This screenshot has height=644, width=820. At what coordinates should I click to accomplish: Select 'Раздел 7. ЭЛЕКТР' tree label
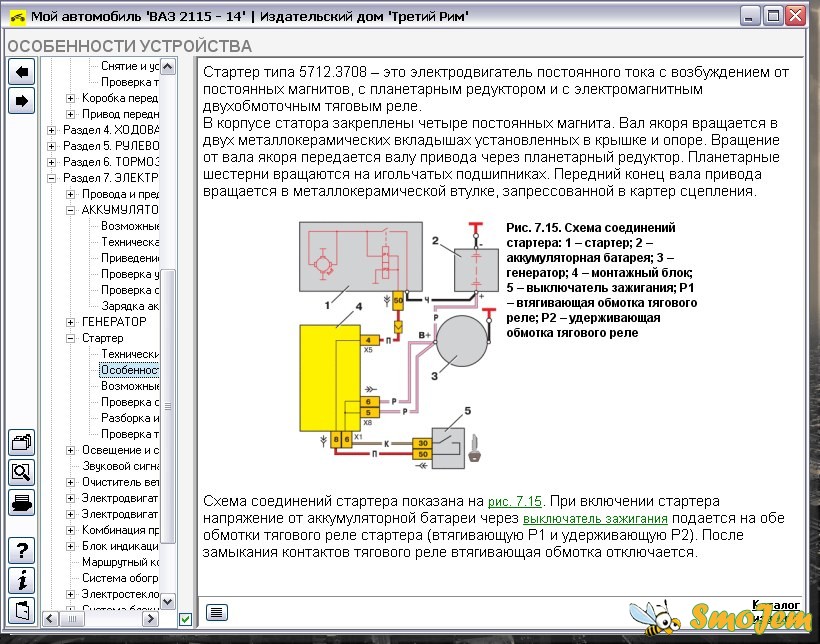pyautogui.click(x=111, y=178)
